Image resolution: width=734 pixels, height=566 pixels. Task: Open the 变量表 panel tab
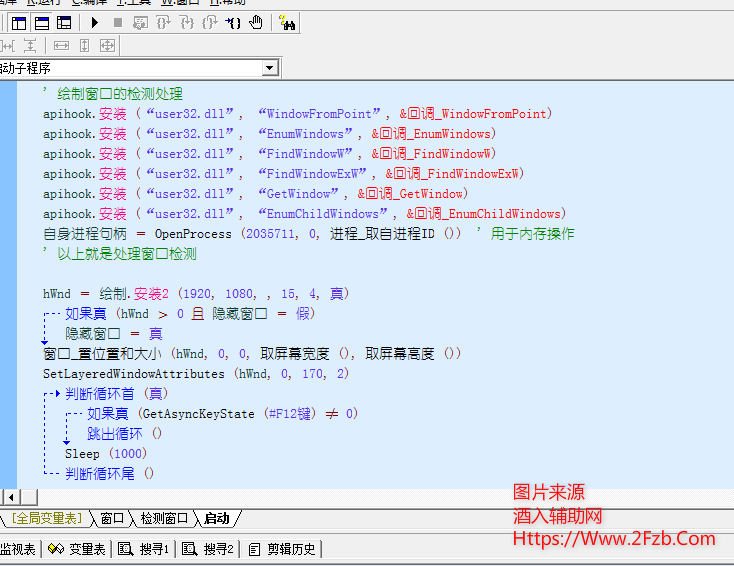click(x=78, y=549)
